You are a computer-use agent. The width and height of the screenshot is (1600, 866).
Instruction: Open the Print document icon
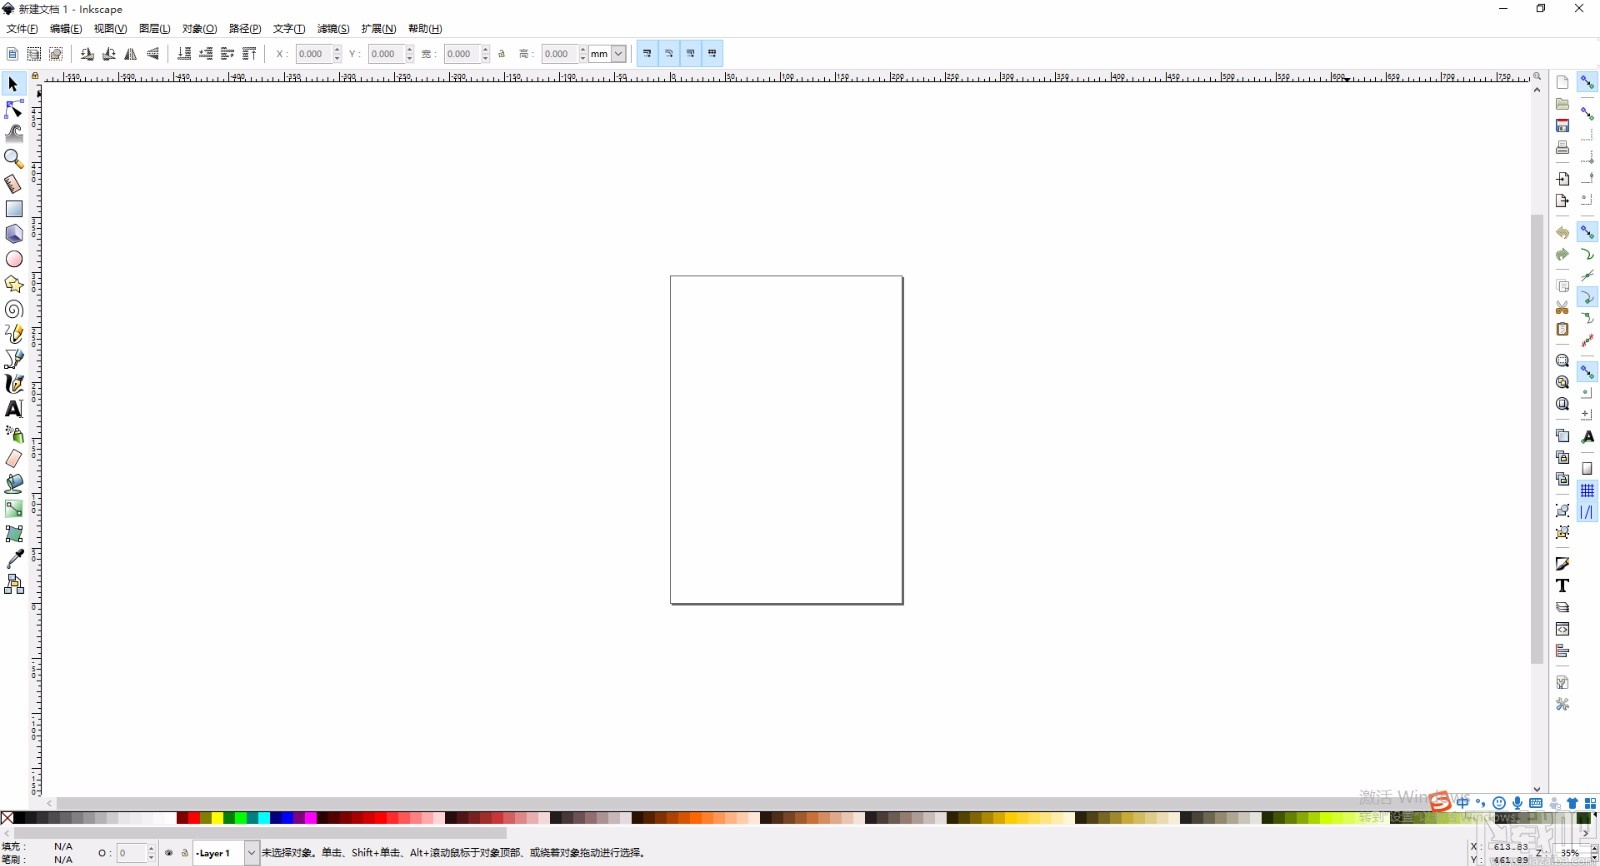(1562, 147)
